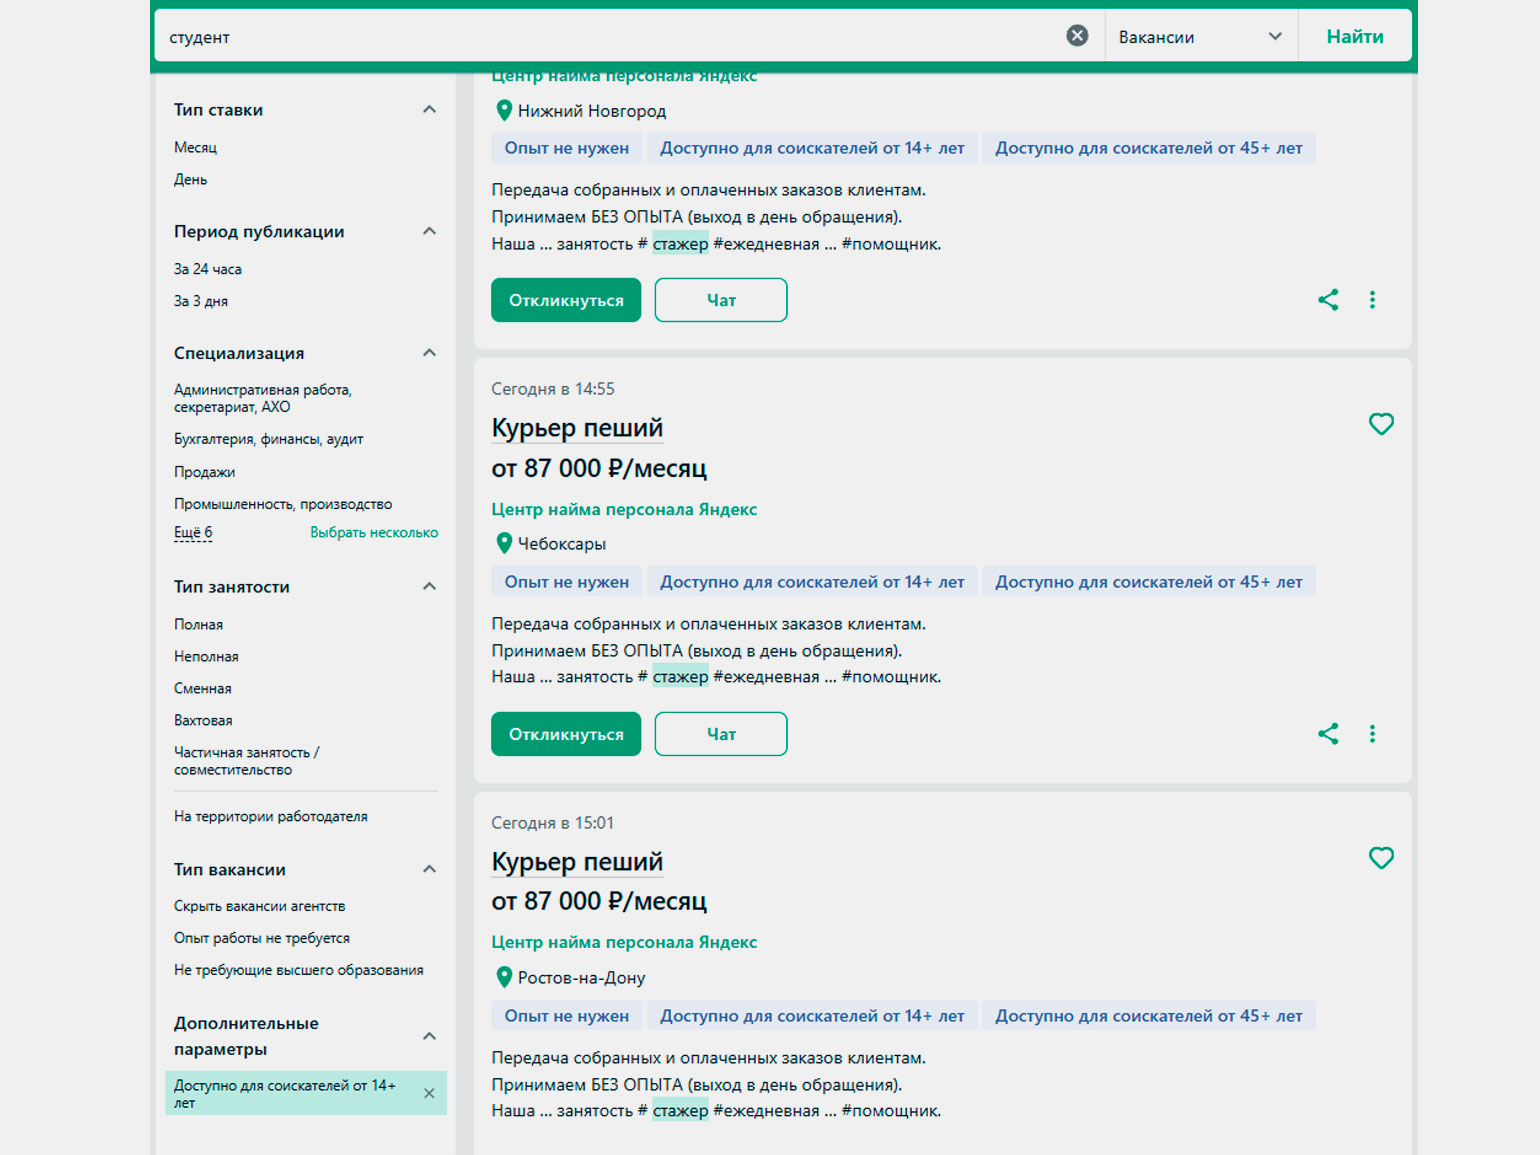The image size is (1540, 1155).
Task: Select the Месяц rate filter
Action: pos(195,147)
